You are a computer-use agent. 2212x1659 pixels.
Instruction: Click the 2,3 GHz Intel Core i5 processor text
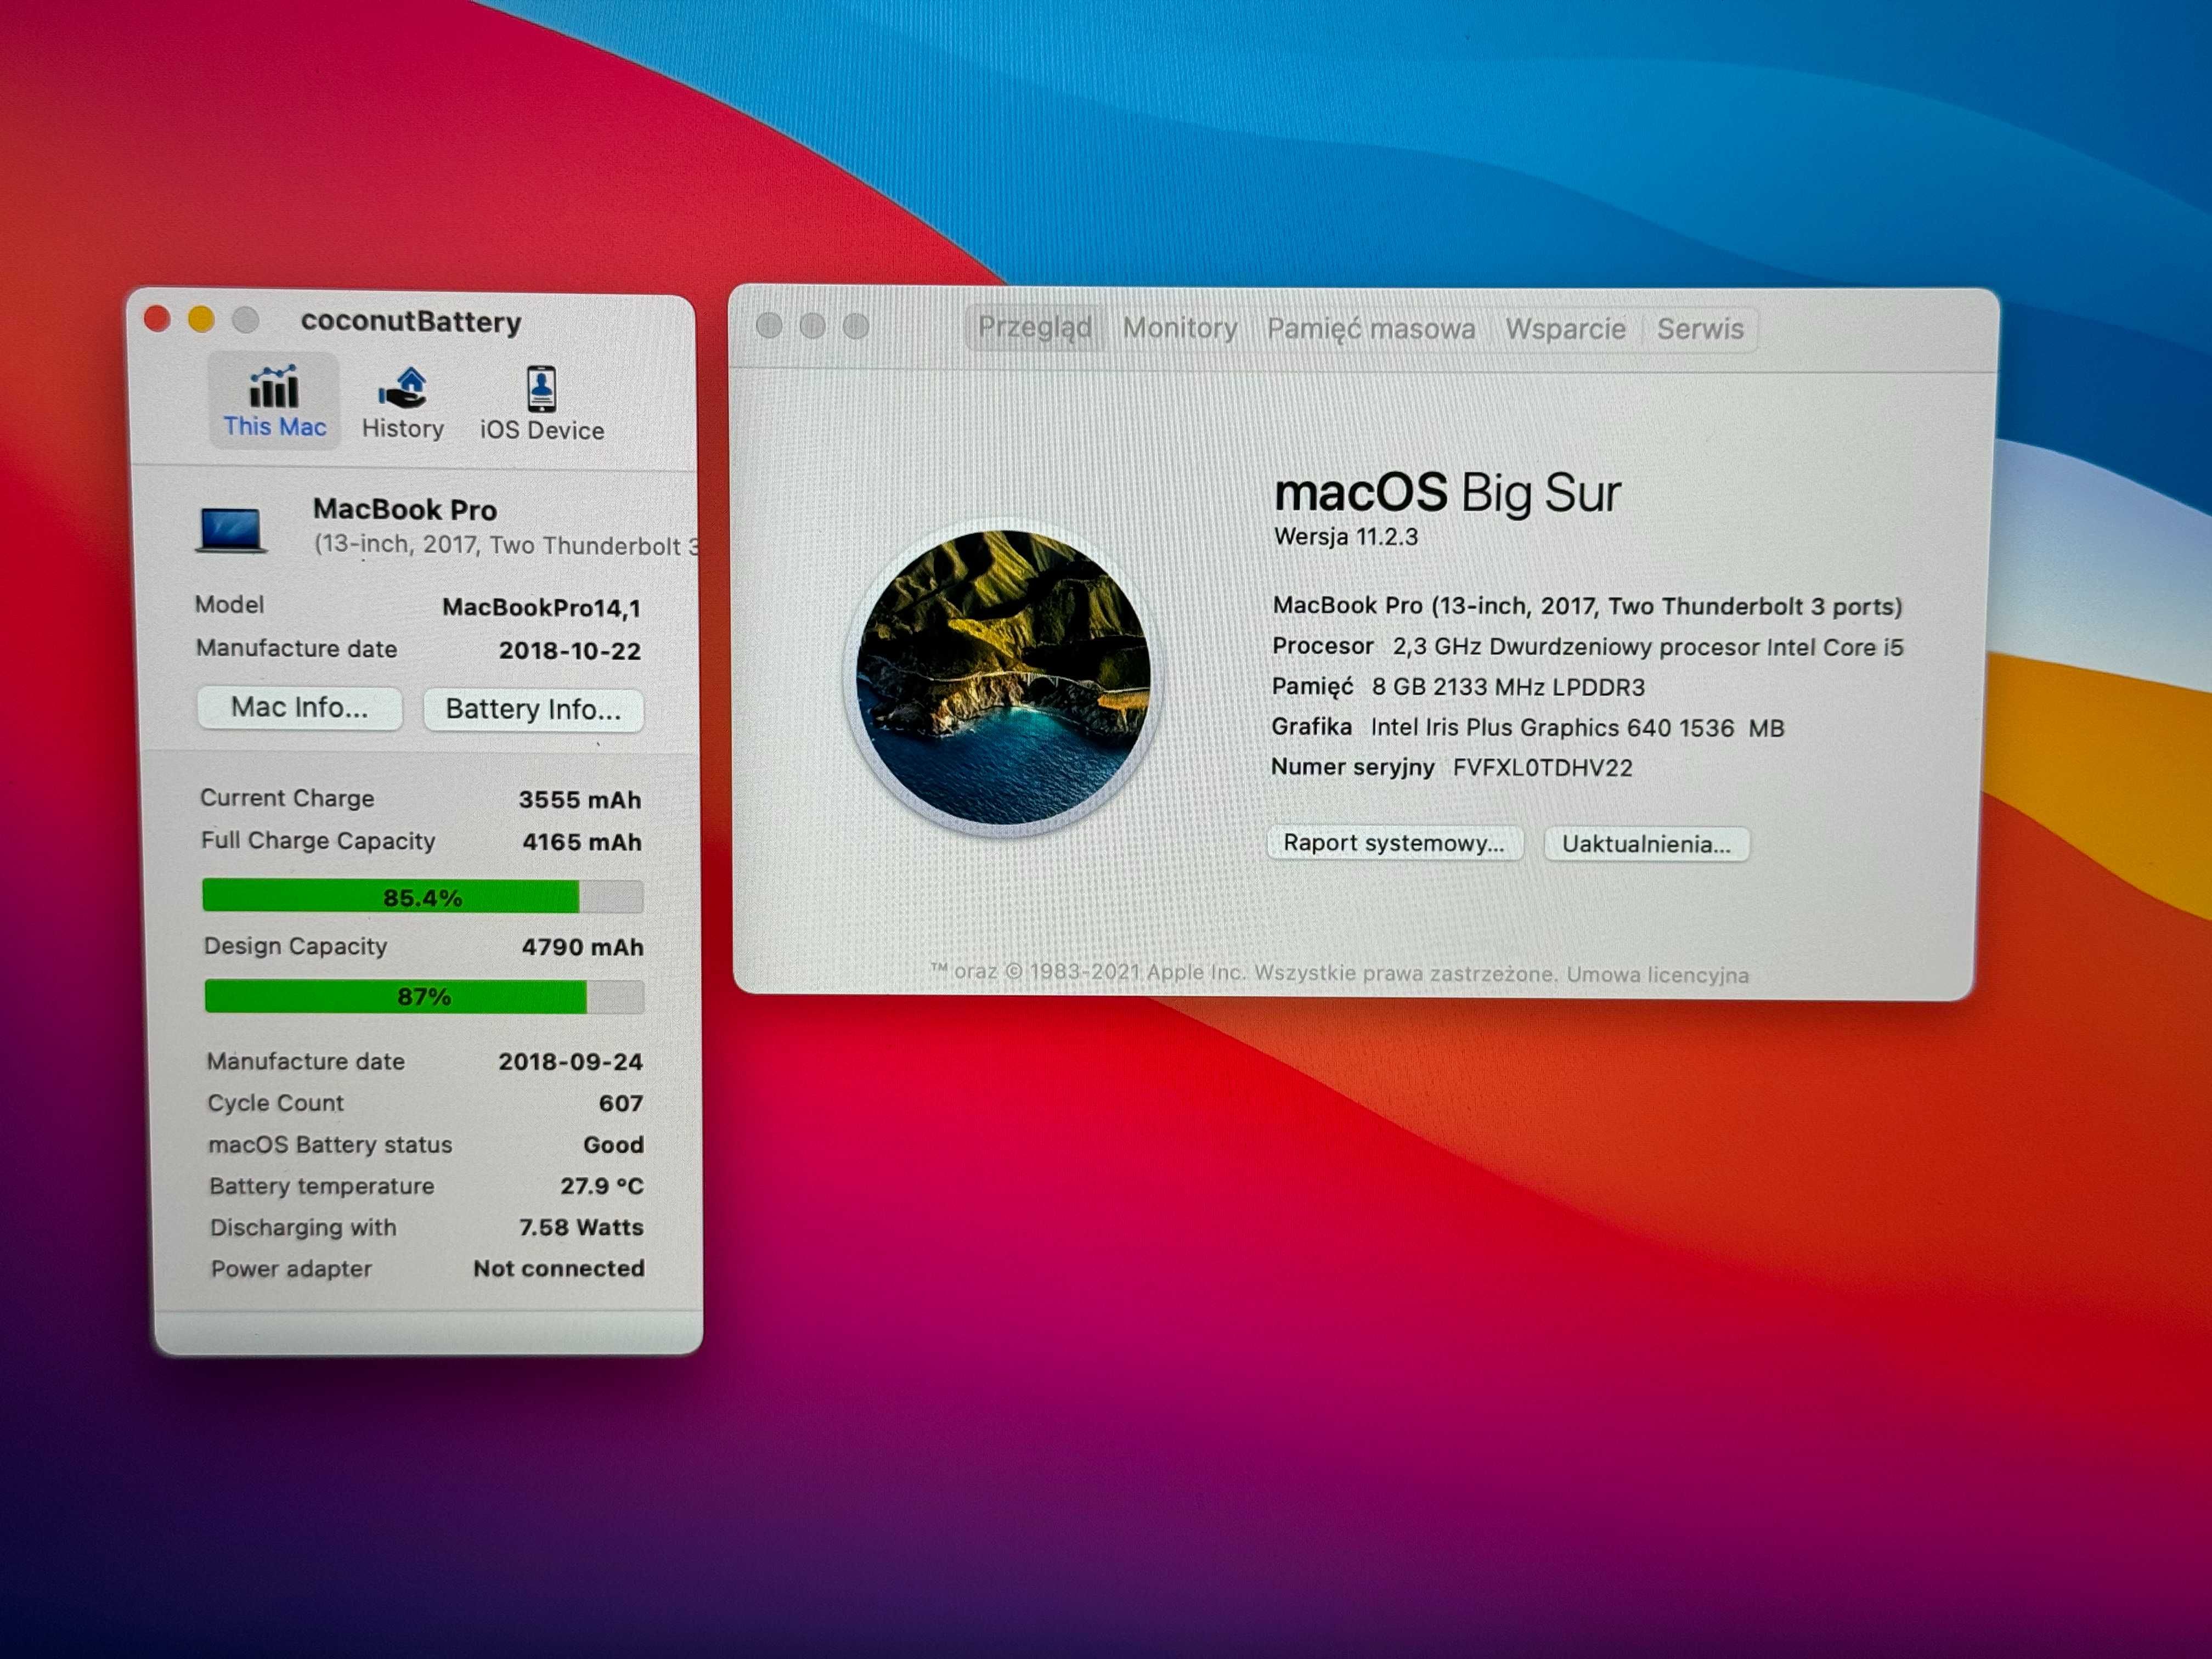coord(1648,647)
